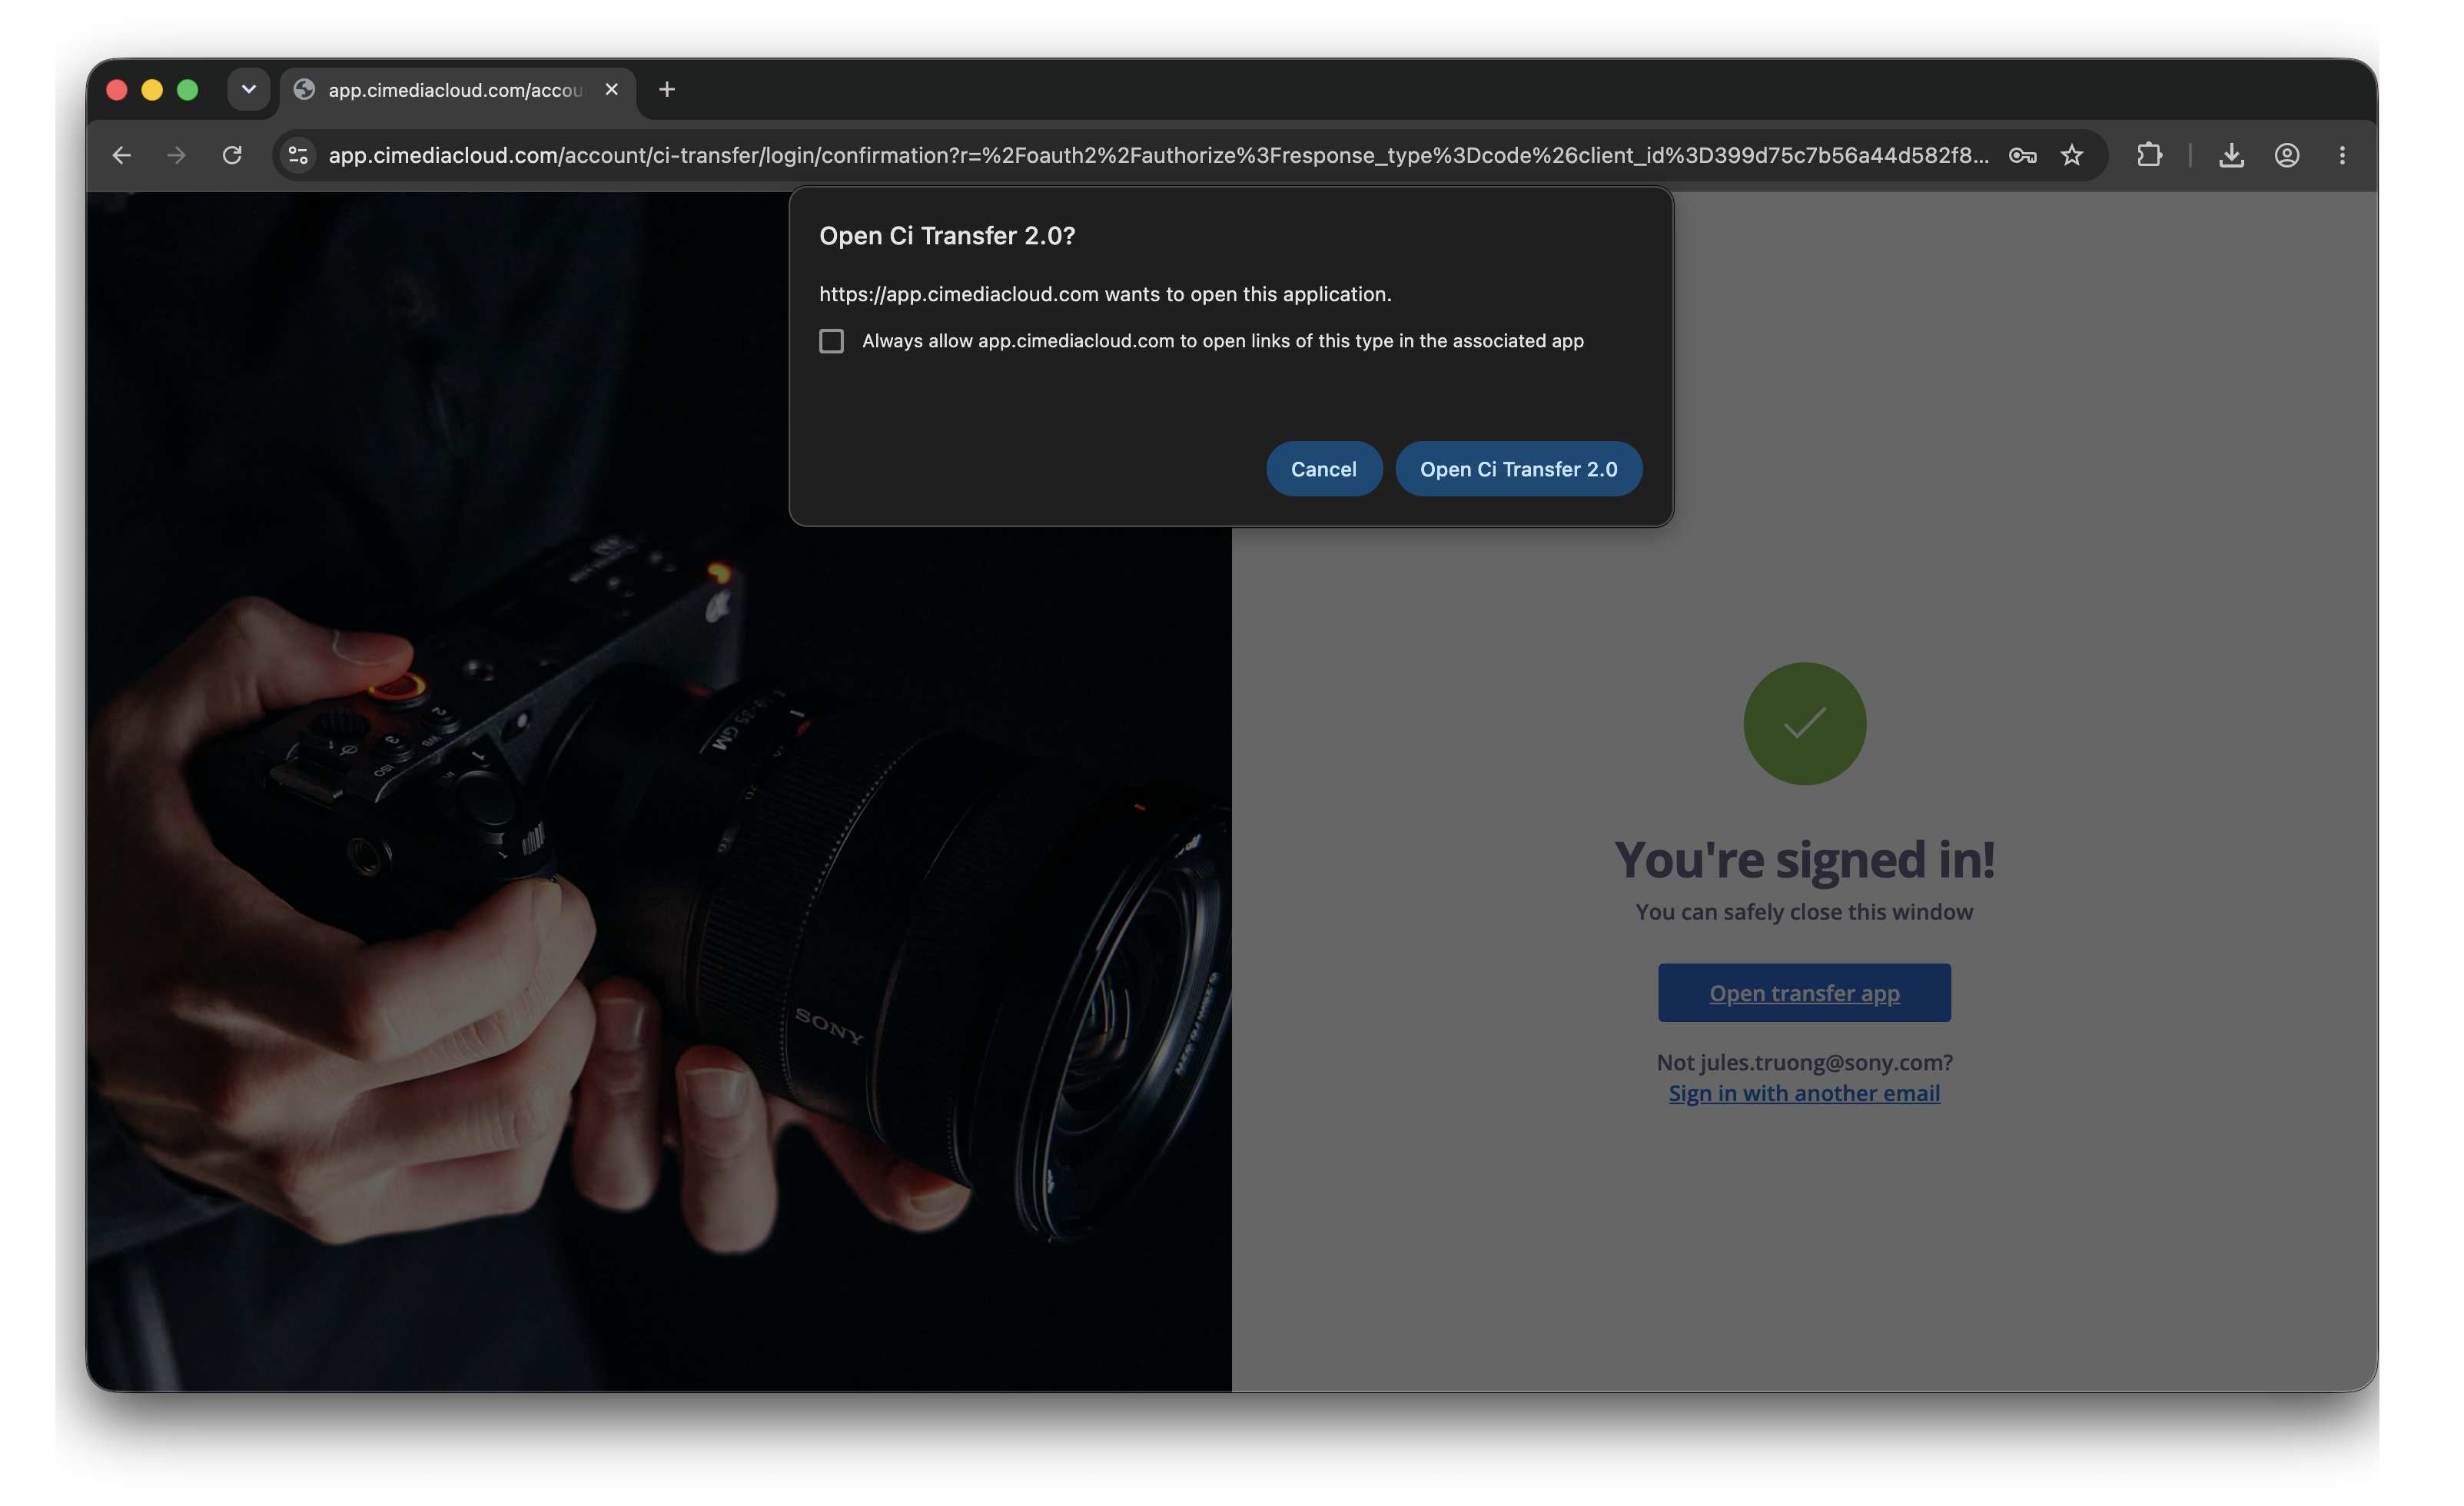This screenshot has height=1506, width=2464.
Task: Open a new tab with plus button
Action: pos(667,90)
